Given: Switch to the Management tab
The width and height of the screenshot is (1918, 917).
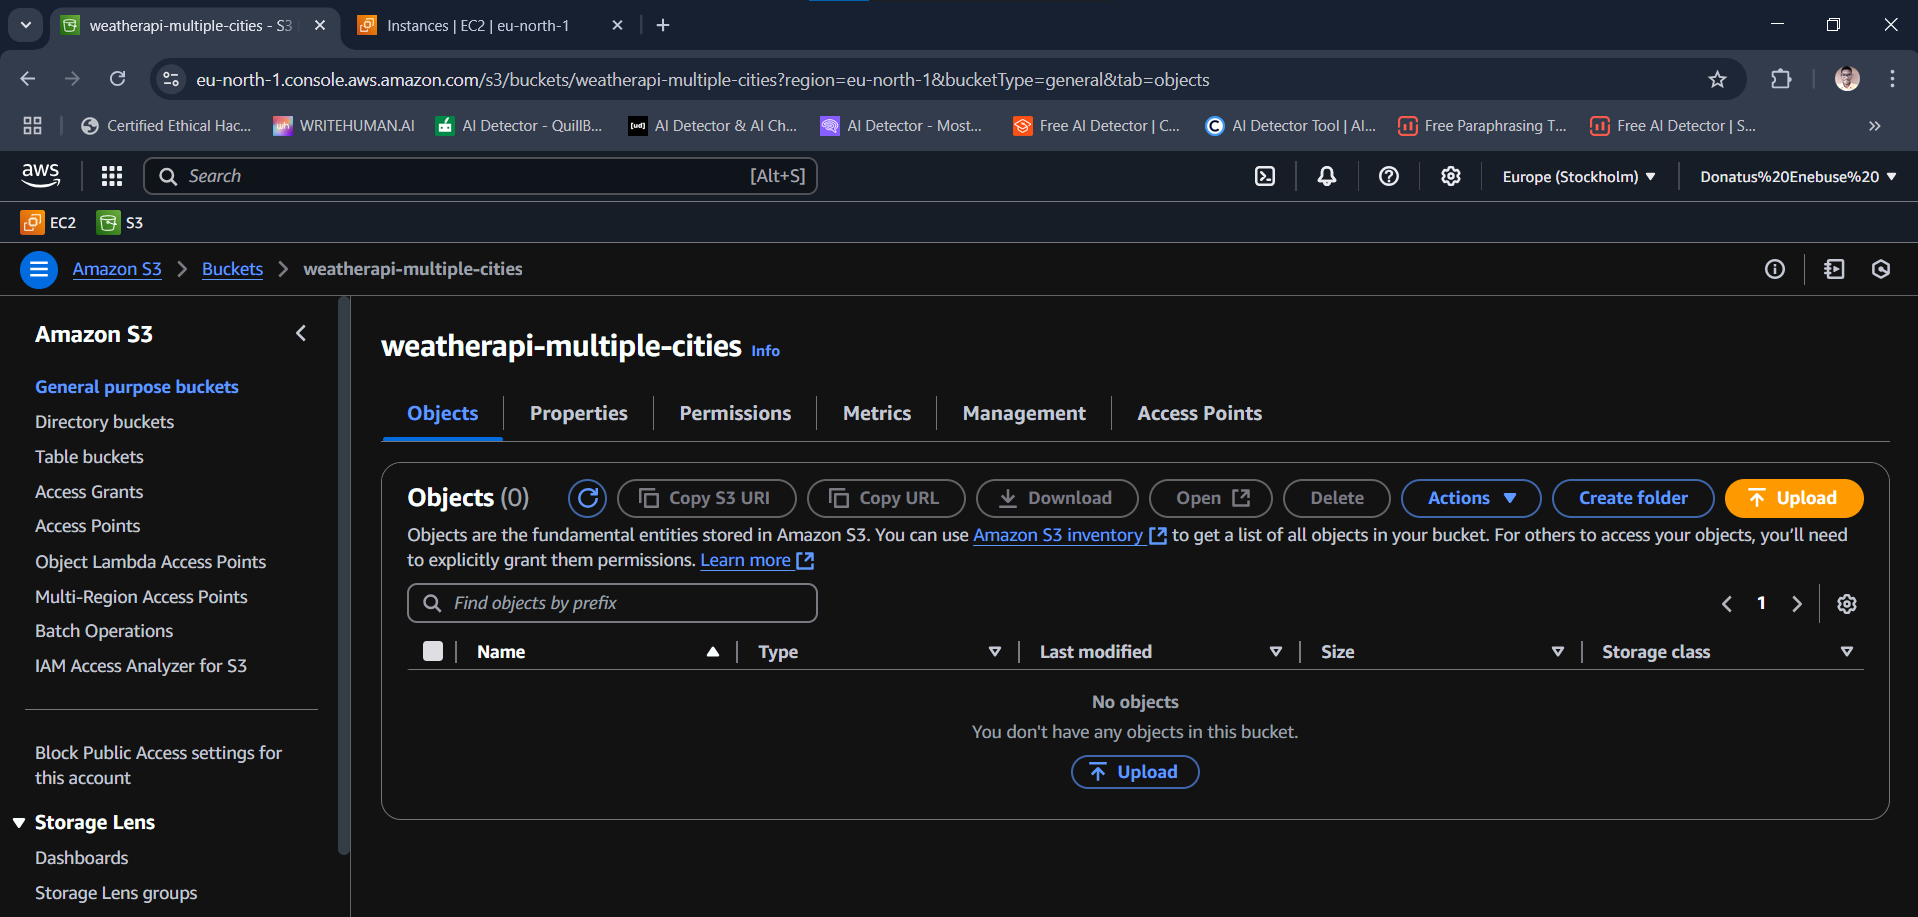Looking at the screenshot, I should tap(1024, 413).
